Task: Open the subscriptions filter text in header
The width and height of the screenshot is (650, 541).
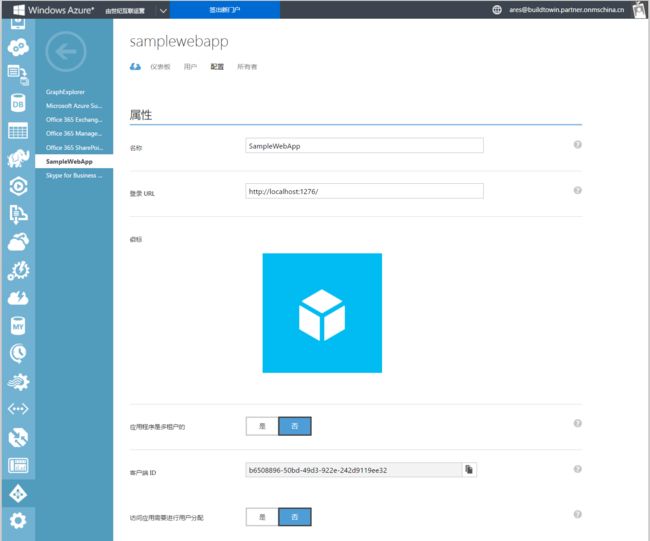Action: click(125, 11)
